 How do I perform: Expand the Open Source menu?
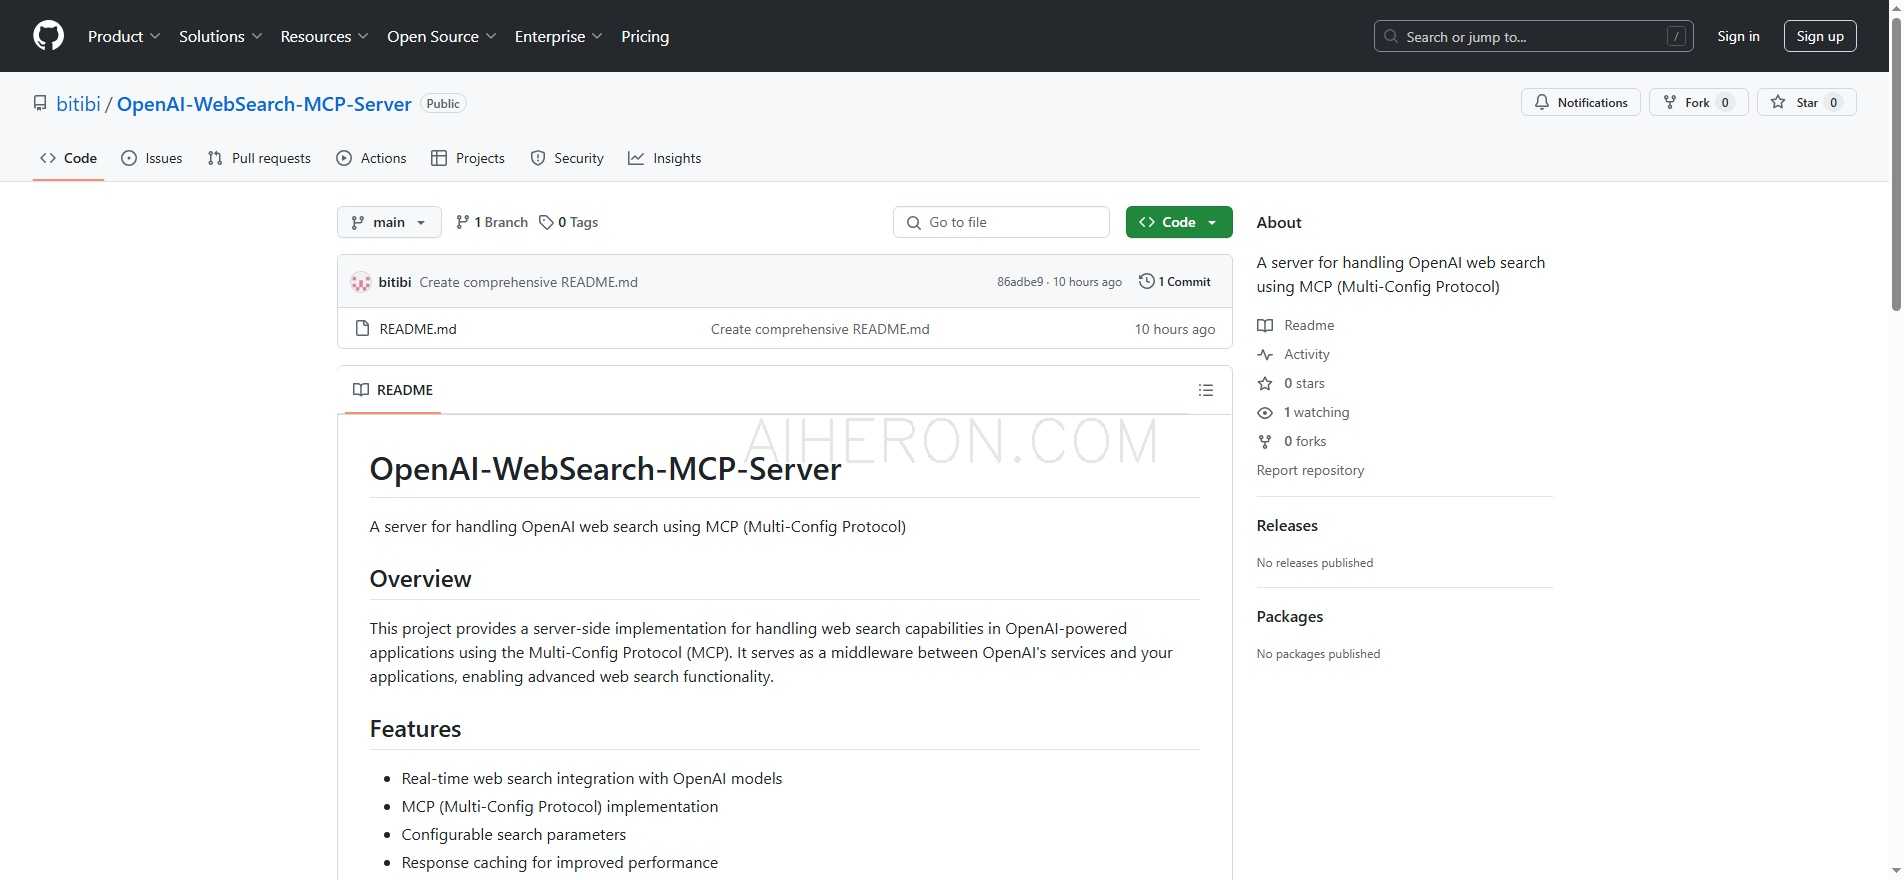[x=441, y=36]
